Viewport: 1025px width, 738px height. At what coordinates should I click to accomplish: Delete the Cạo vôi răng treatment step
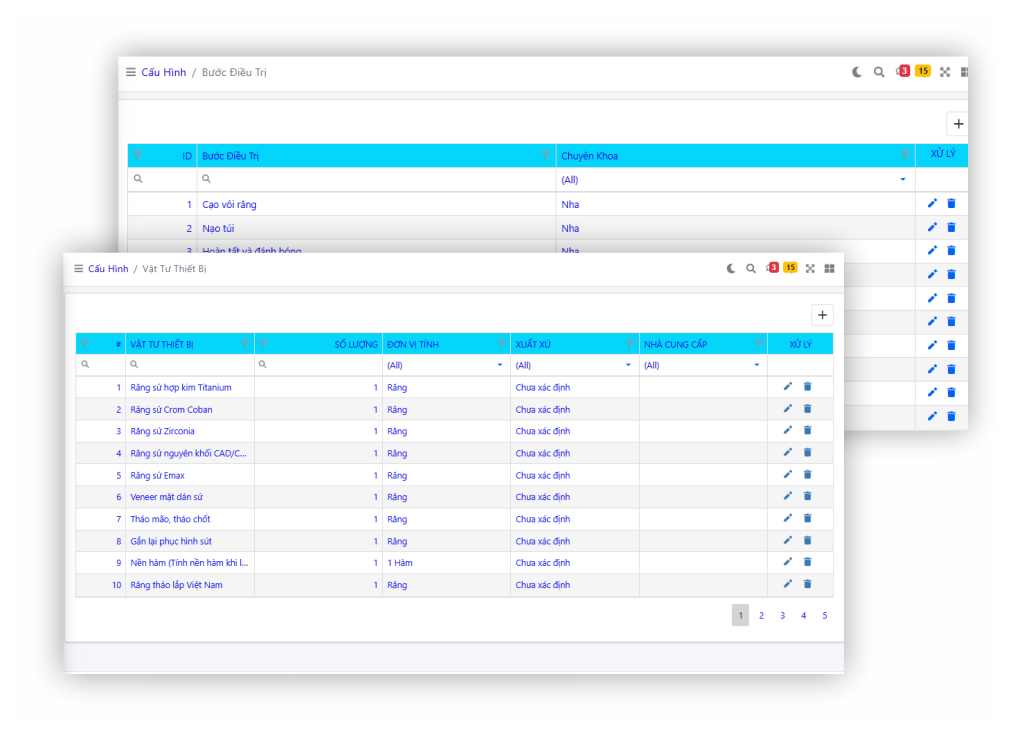pos(951,204)
